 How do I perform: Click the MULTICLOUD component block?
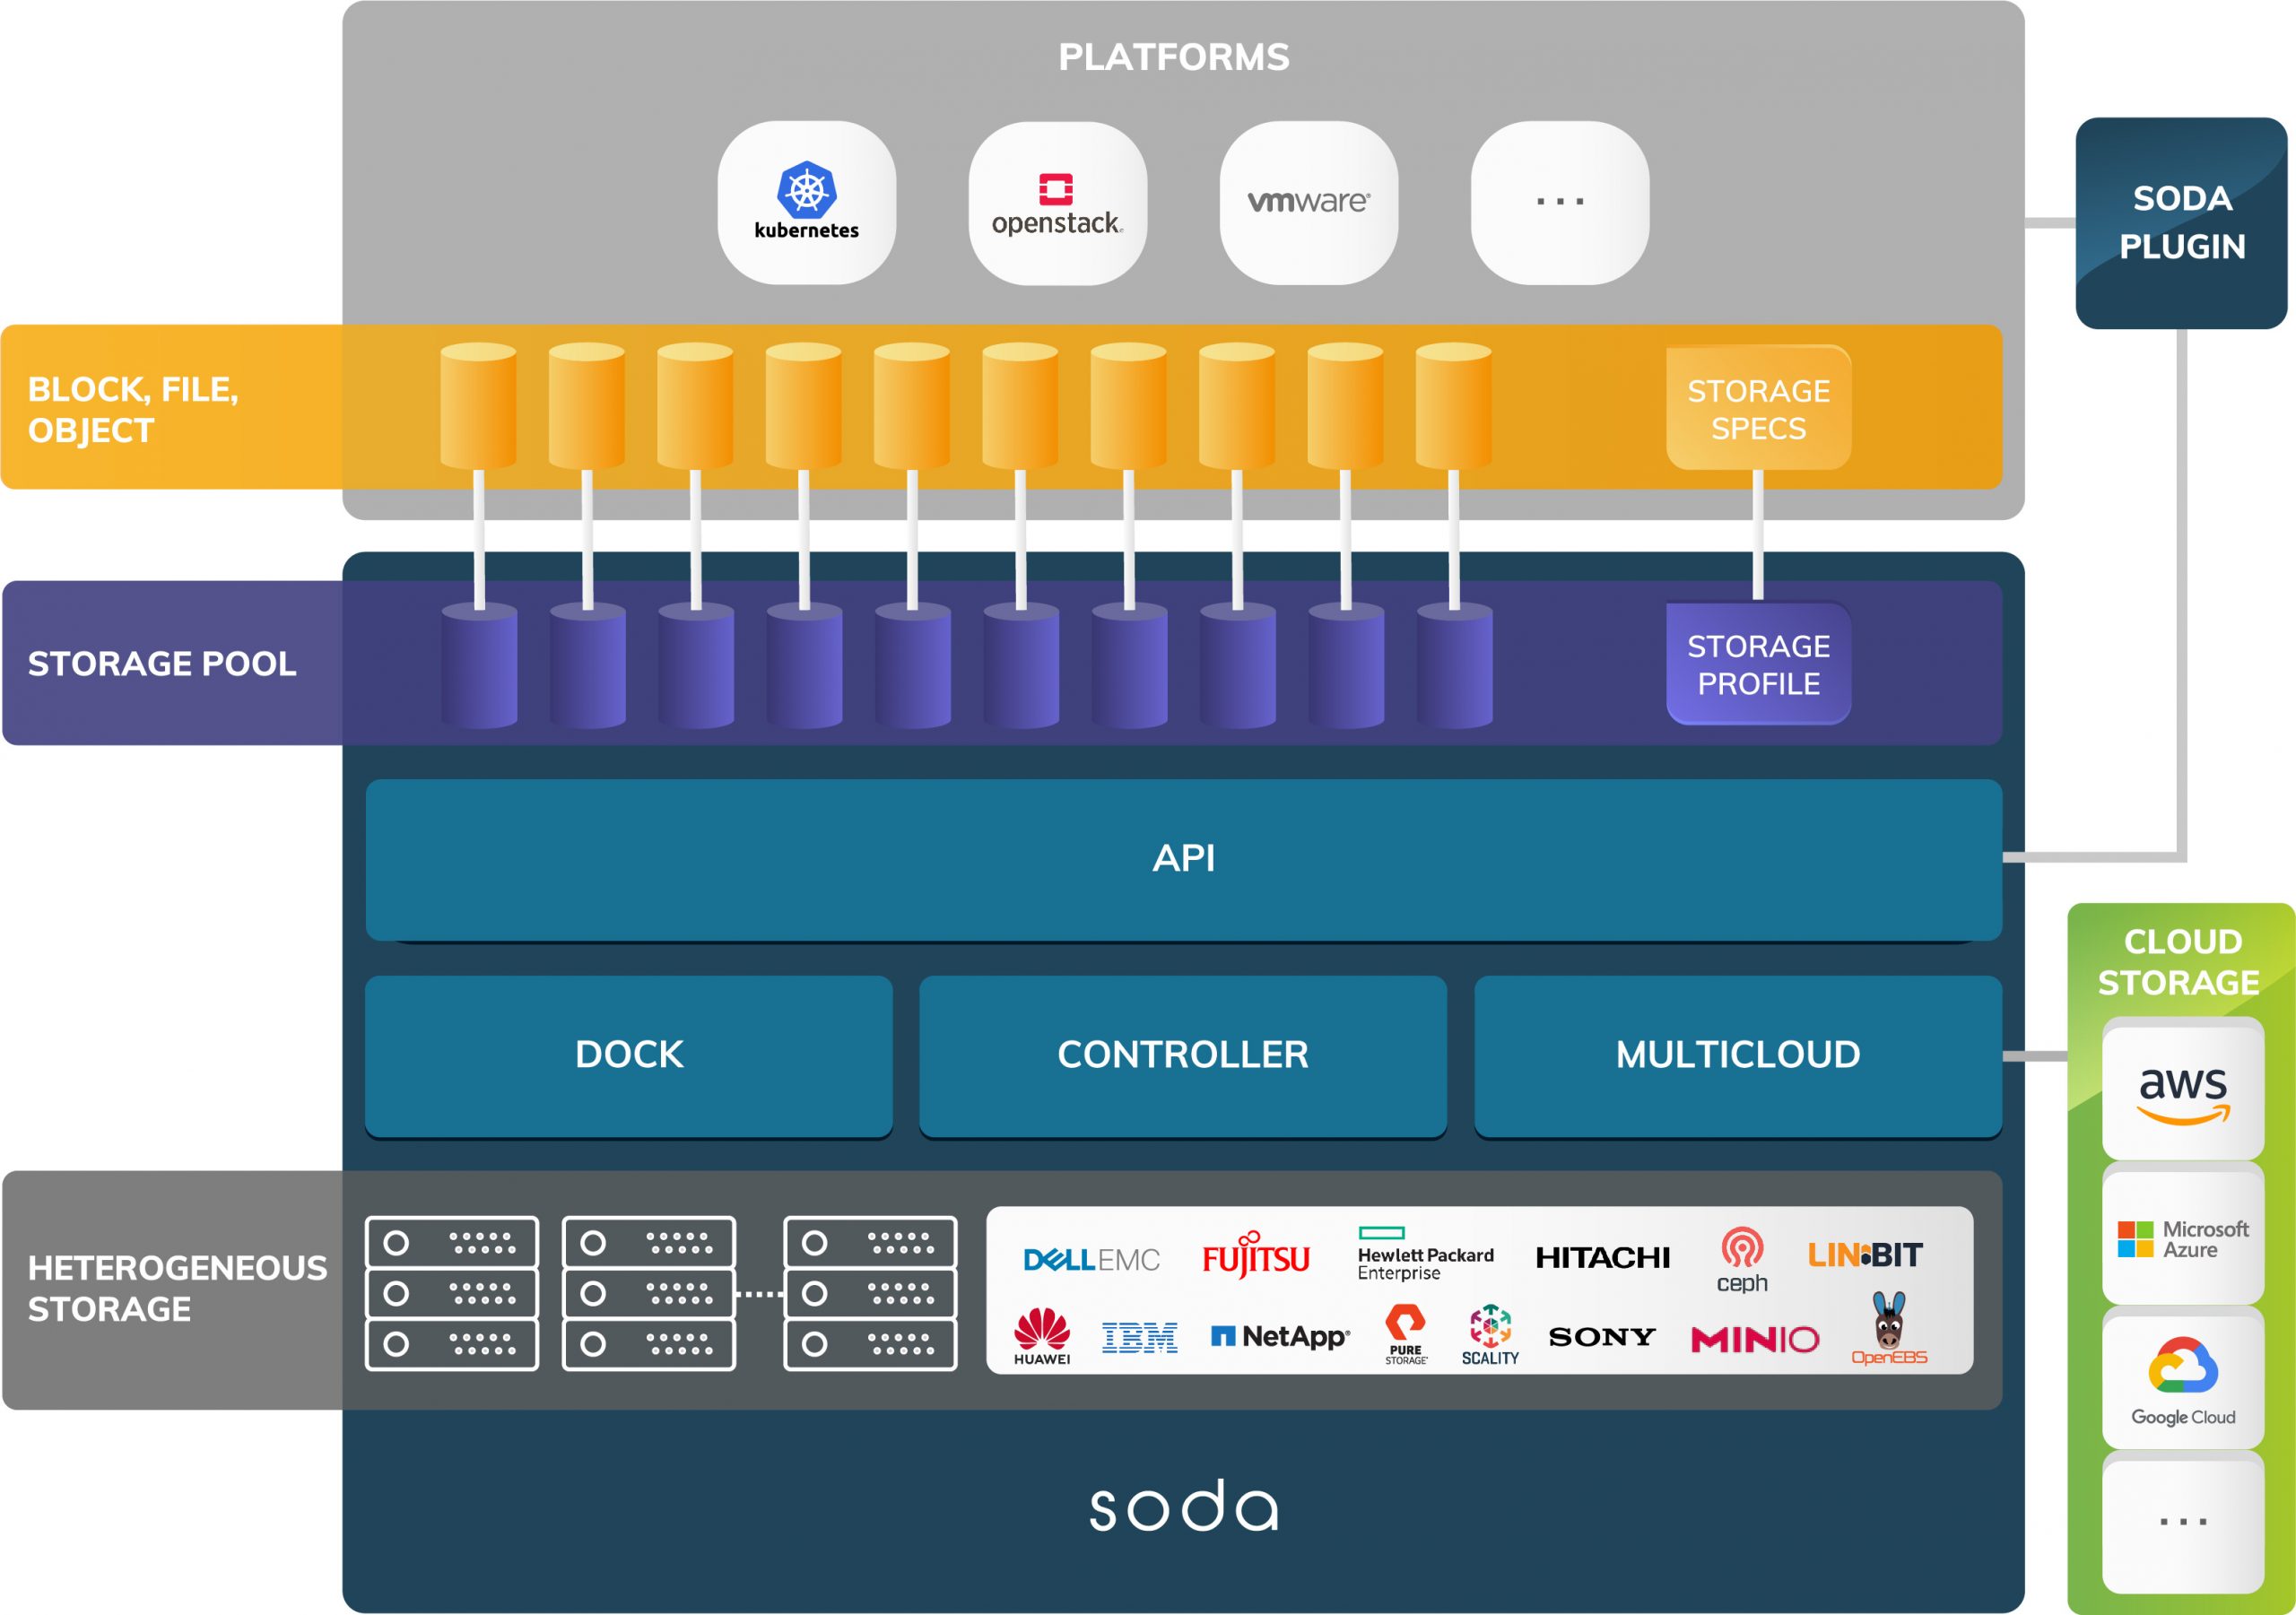[x=1737, y=1054]
